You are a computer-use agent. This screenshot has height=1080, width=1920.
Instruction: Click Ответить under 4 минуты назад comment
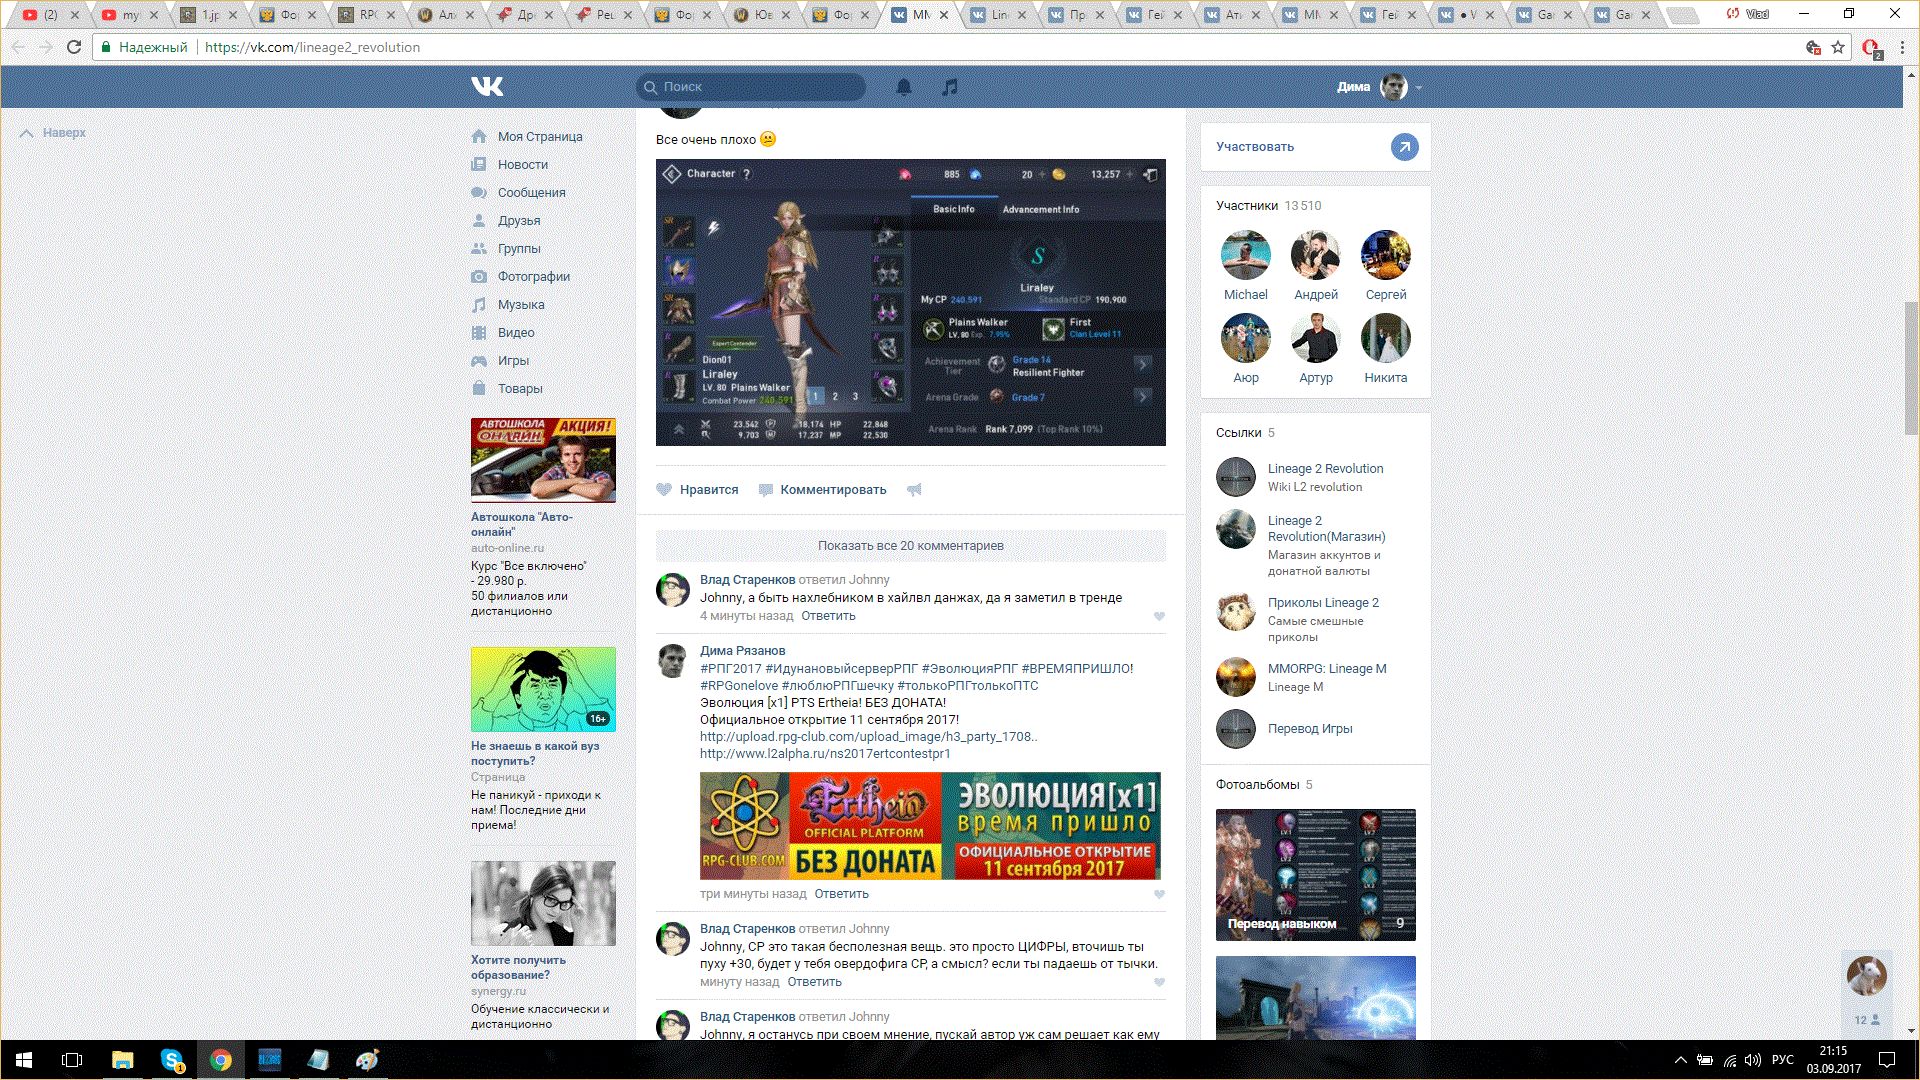[828, 616]
